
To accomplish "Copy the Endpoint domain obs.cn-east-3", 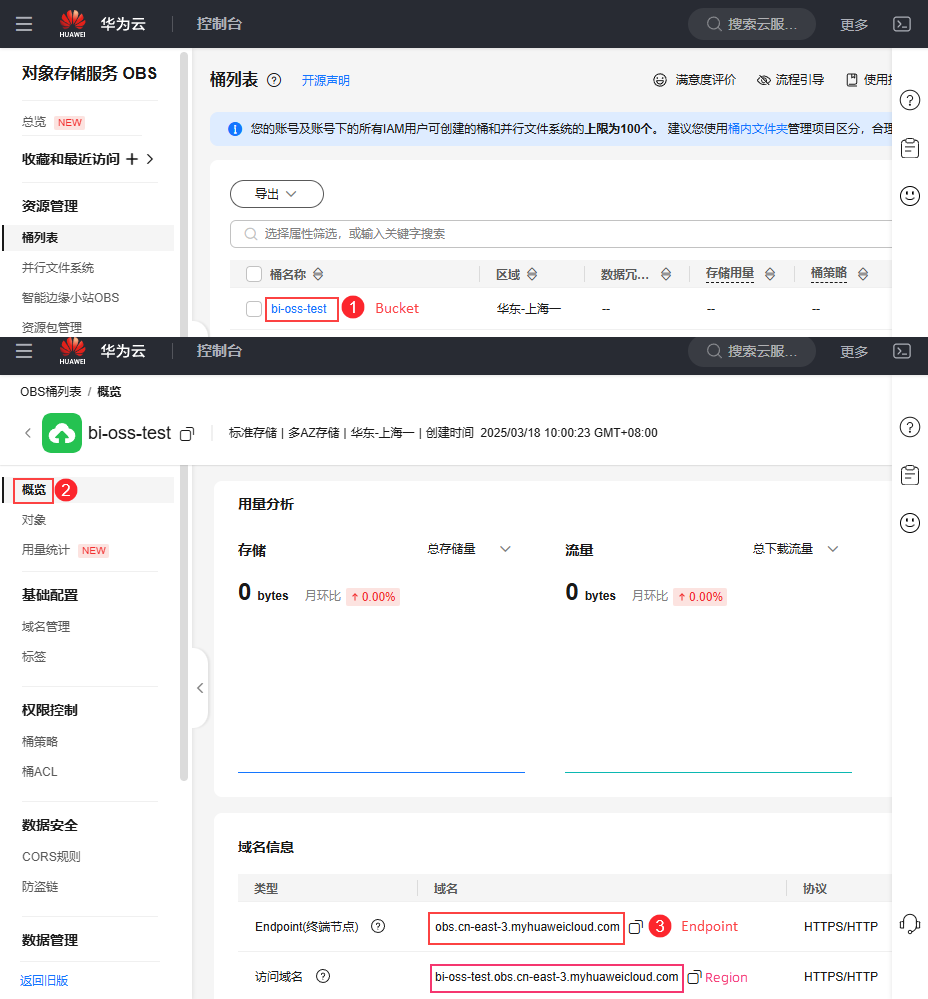I will pos(635,927).
